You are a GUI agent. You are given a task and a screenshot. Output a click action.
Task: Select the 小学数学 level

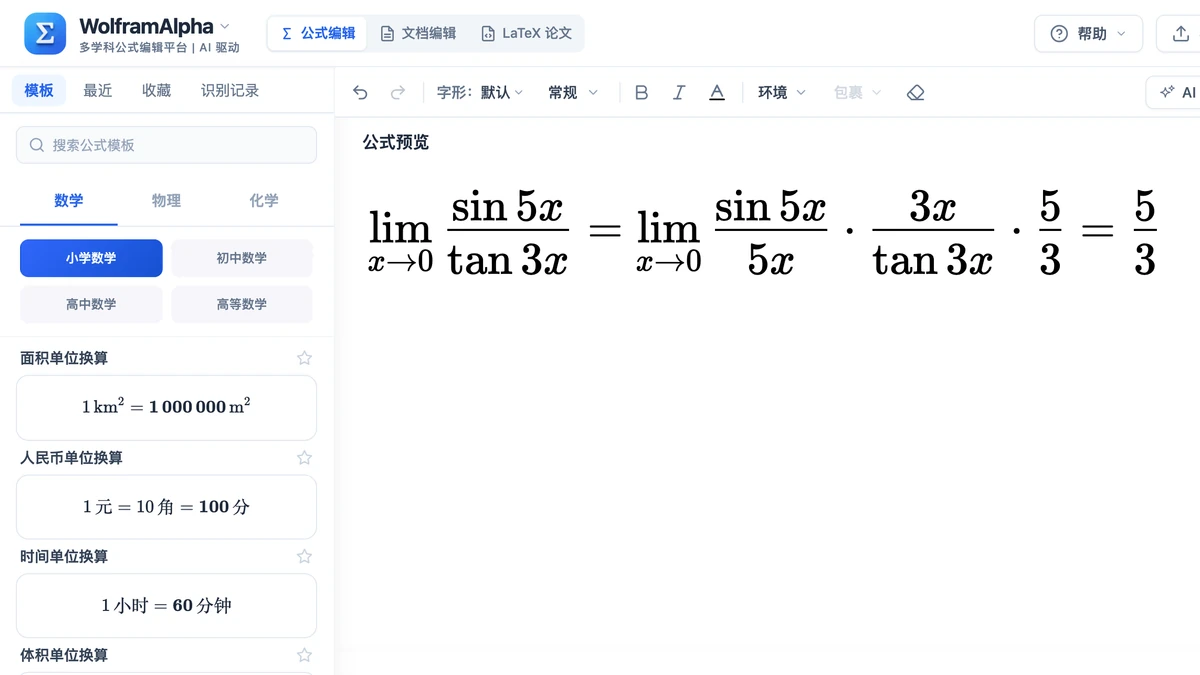point(91,258)
